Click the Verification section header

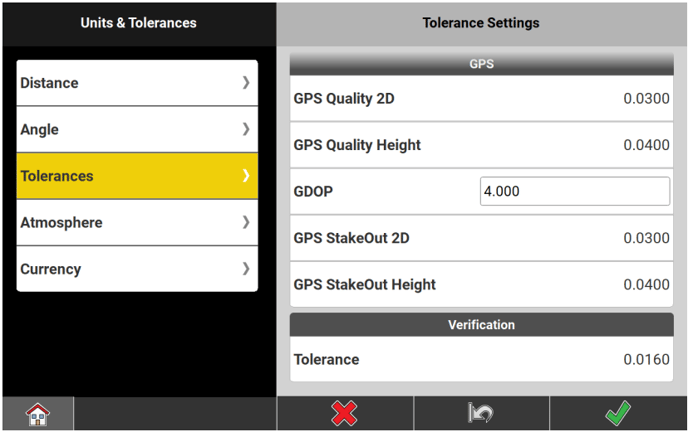(x=481, y=325)
